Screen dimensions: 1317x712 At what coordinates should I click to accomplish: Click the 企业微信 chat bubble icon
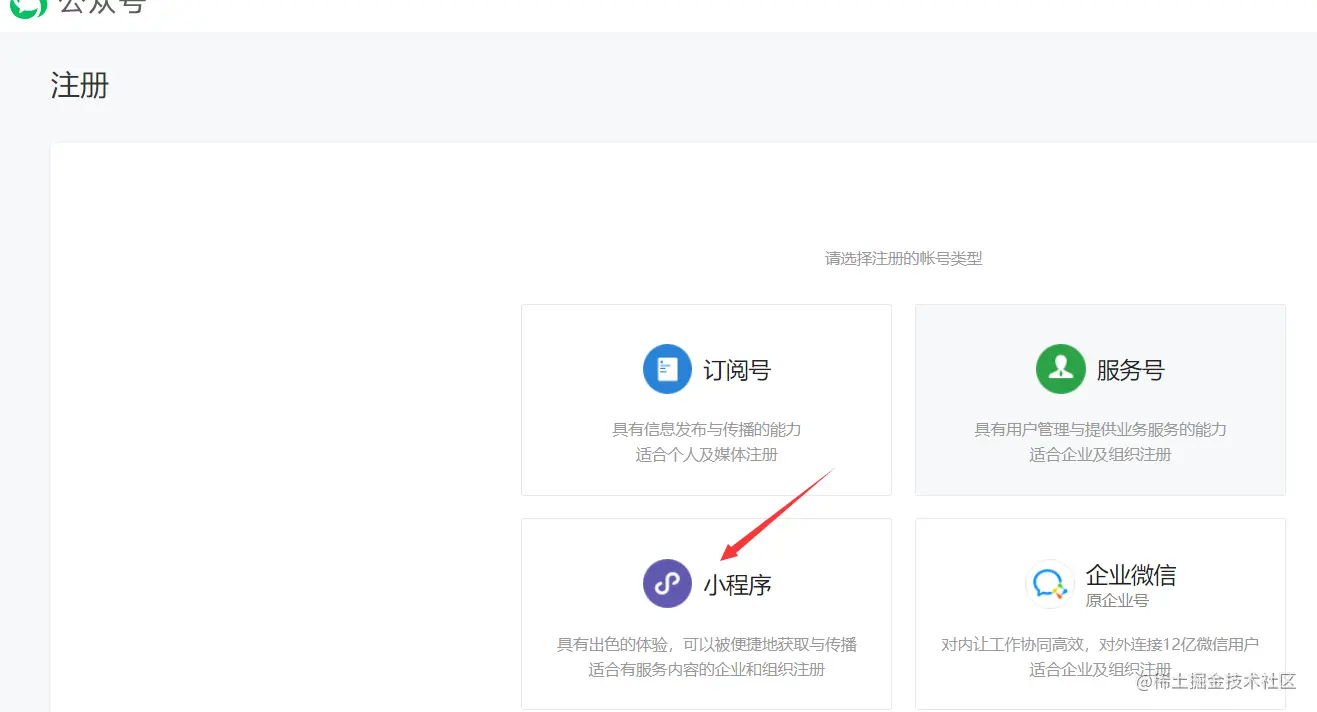click(1050, 584)
